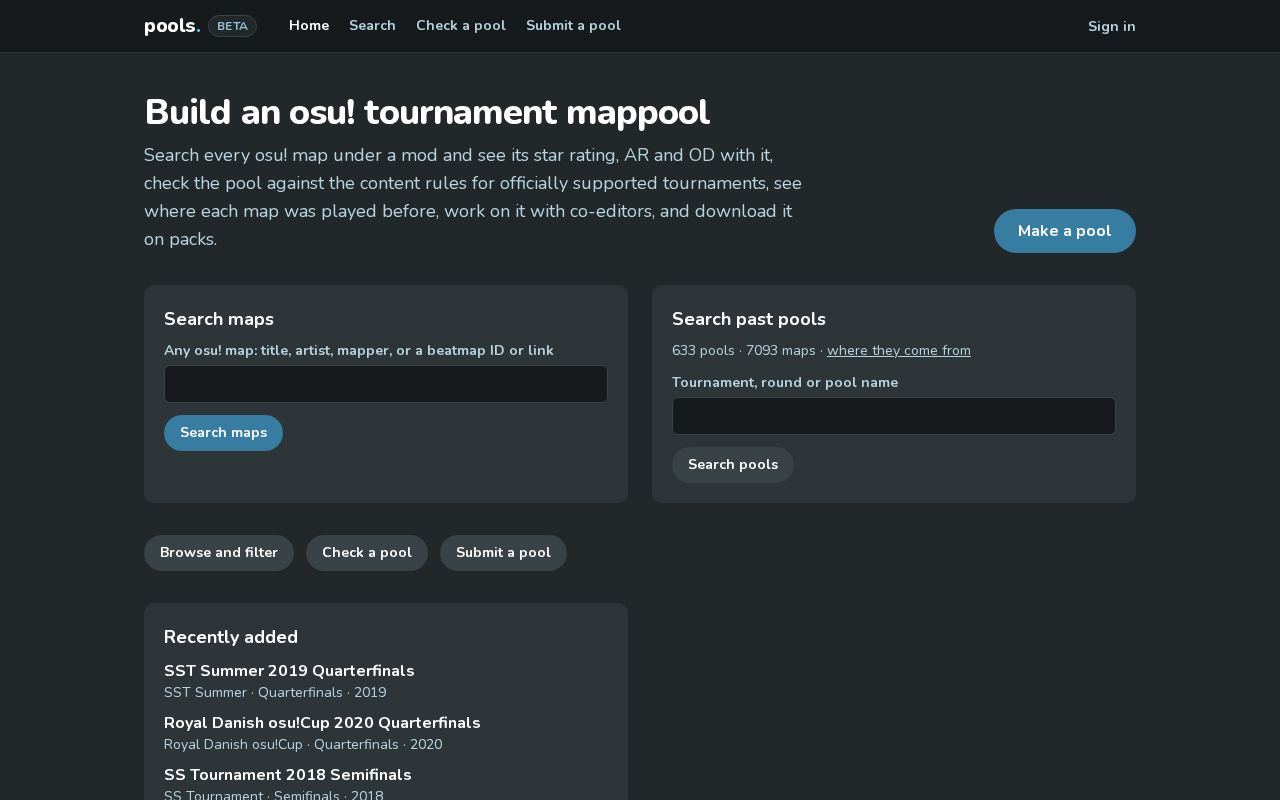Focus the tournament or pool name field
Viewport: 1280px width, 800px height.
tap(894, 416)
